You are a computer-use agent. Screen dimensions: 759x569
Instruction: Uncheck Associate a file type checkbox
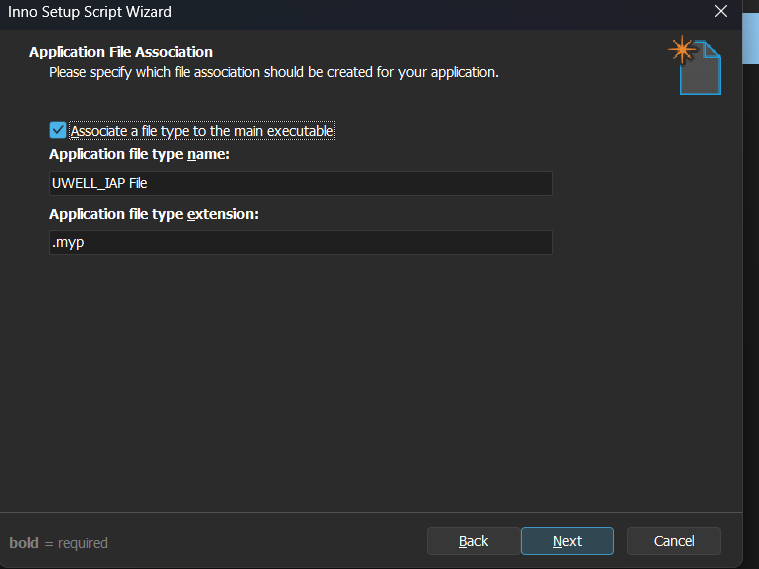coord(58,130)
